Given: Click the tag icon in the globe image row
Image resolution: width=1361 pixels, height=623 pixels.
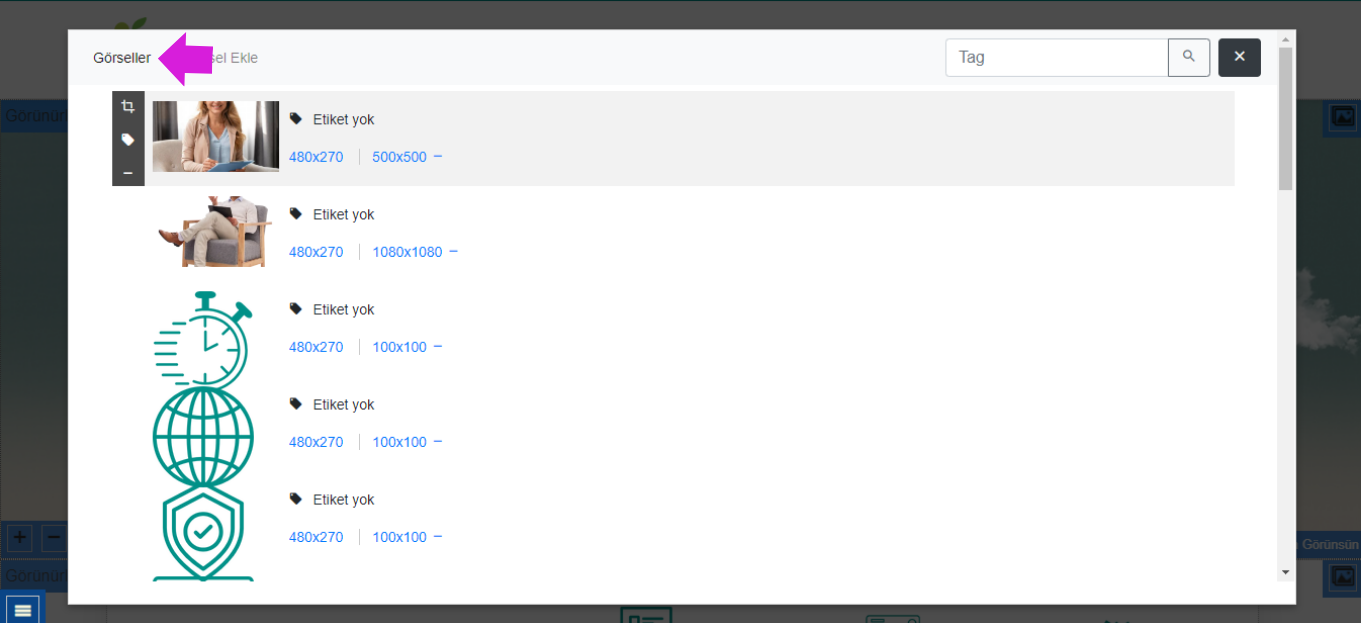Looking at the screenshot, I should click(296, 403).
